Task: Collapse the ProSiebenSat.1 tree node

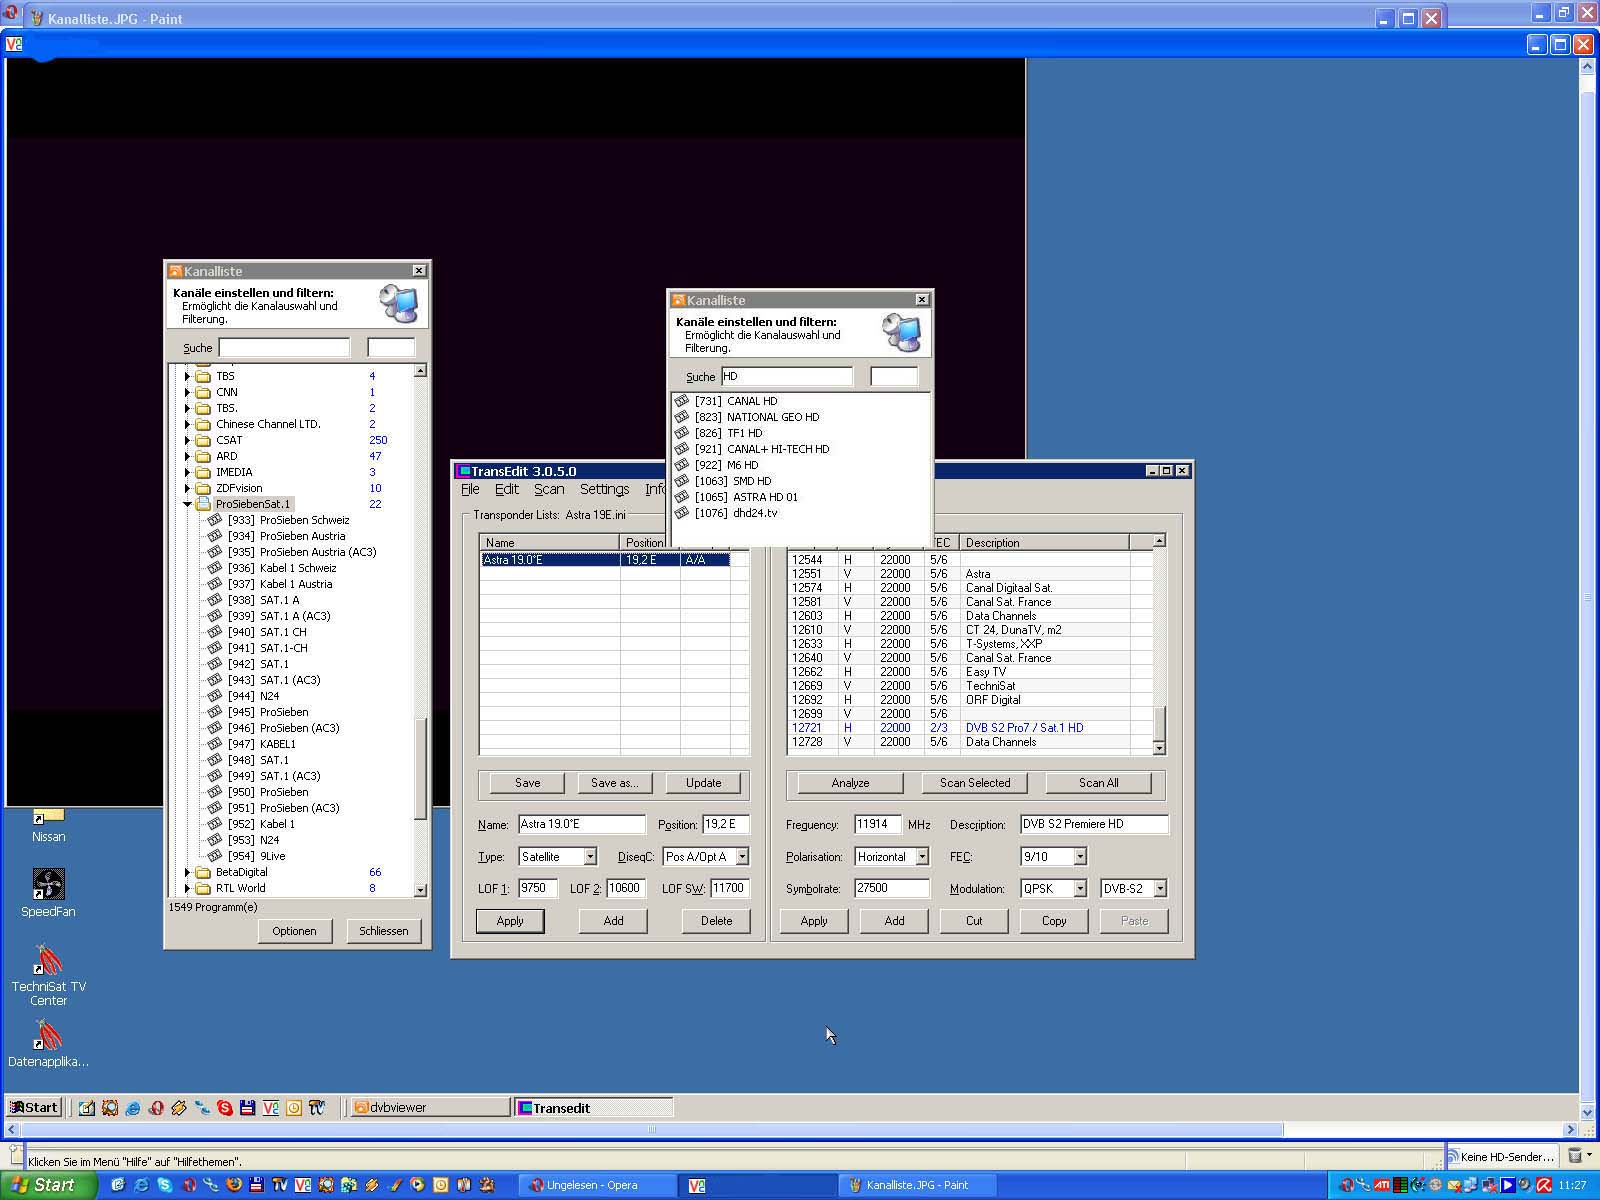Action: [x=187, y=504]
